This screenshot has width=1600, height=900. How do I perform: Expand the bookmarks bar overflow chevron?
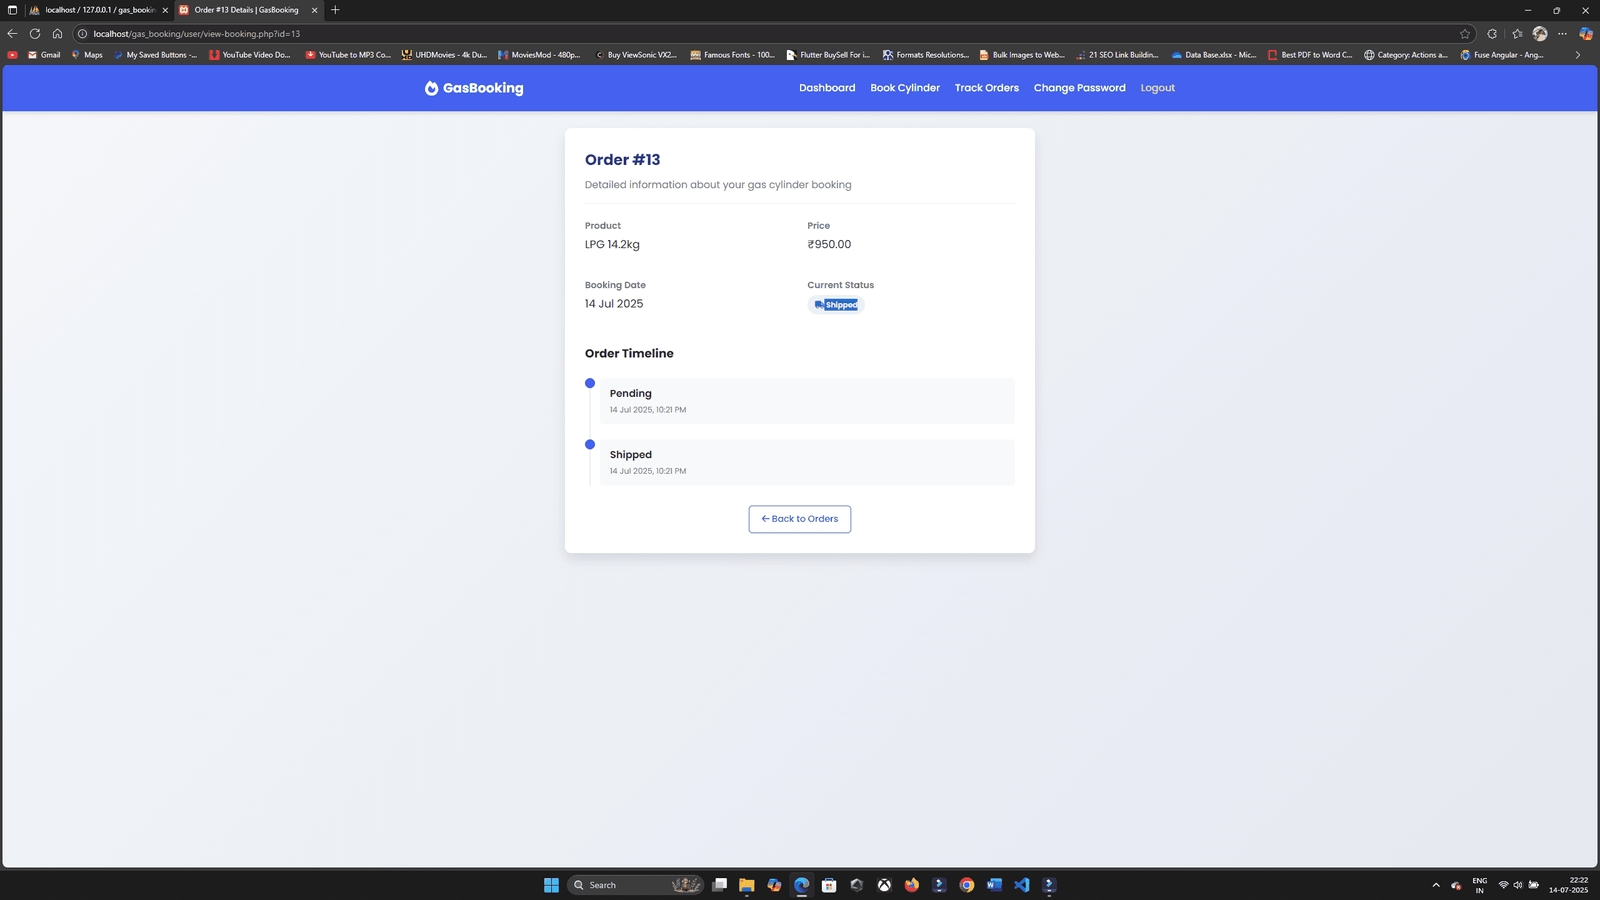click(1578, 55)
